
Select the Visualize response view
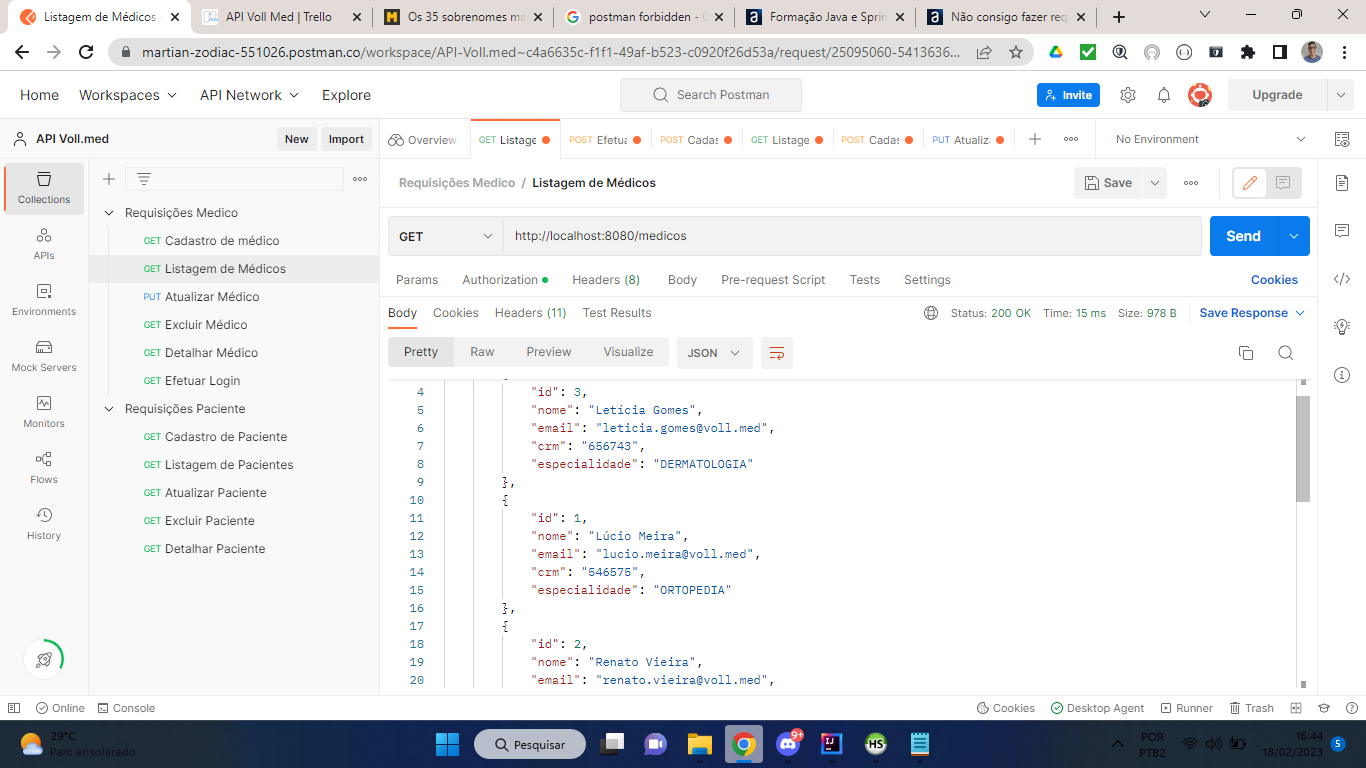pyautogui.click(x=628, y=352)
